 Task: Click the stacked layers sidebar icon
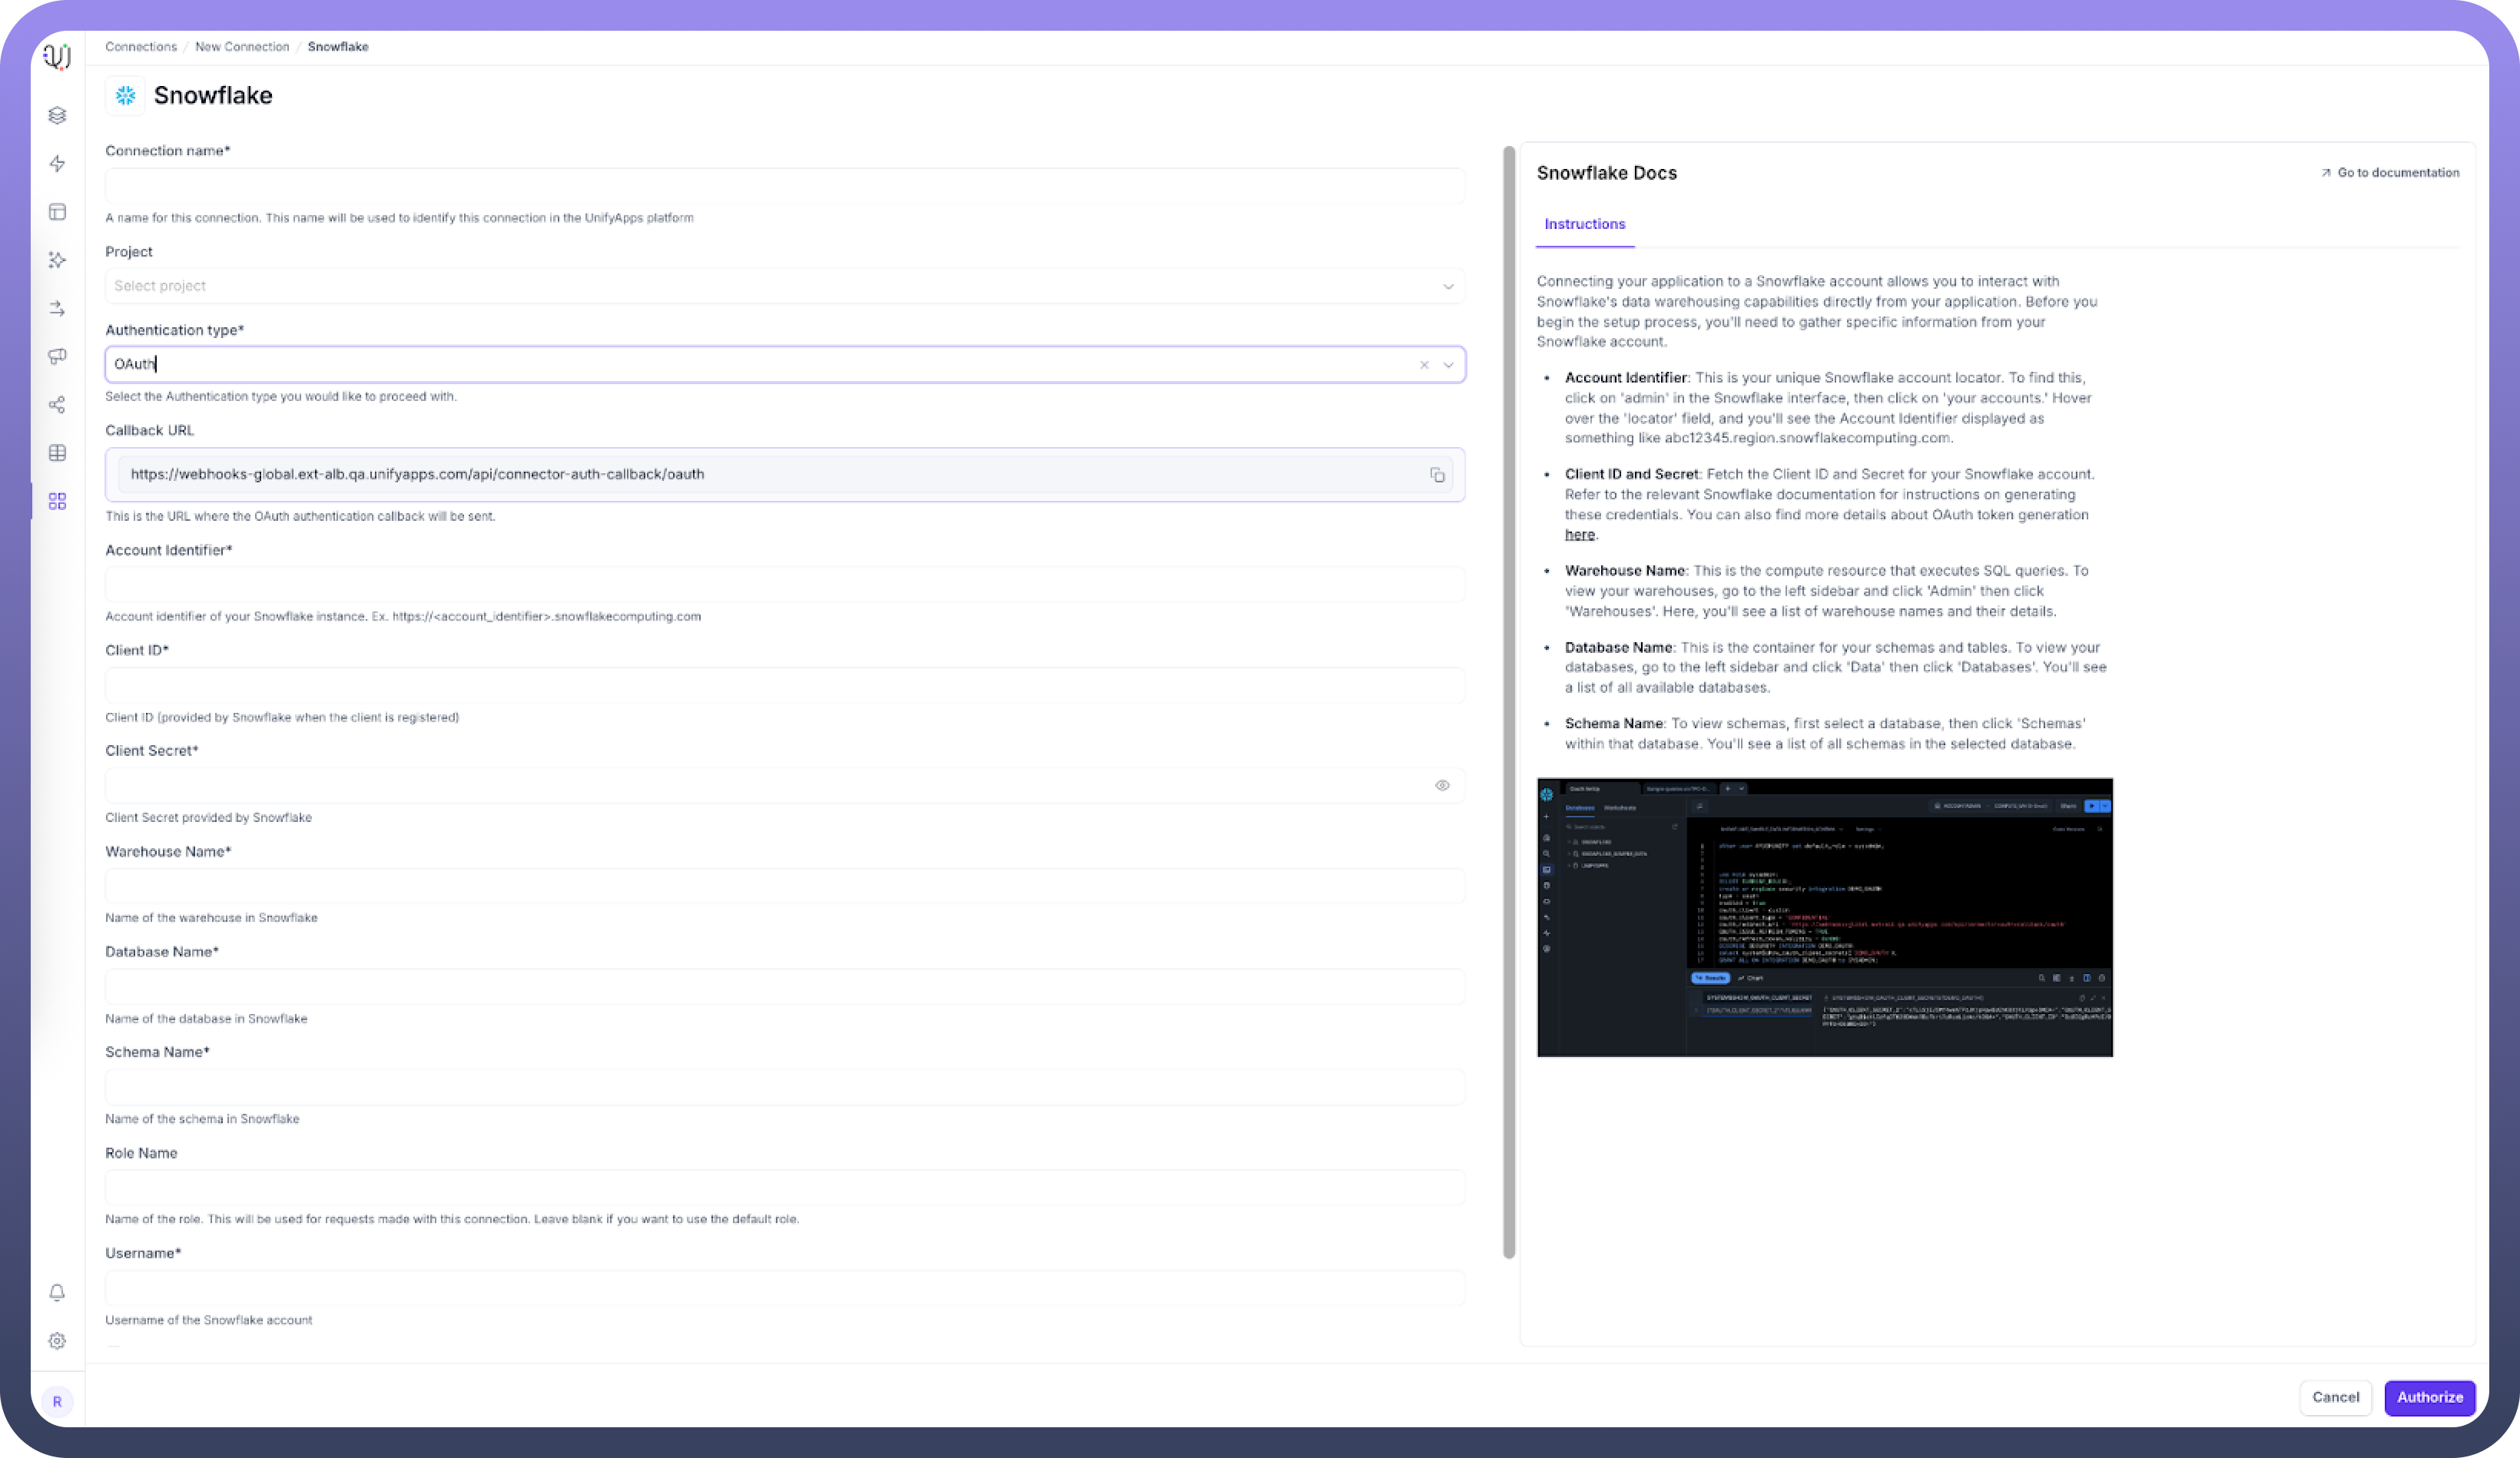(x=57, y=115)
